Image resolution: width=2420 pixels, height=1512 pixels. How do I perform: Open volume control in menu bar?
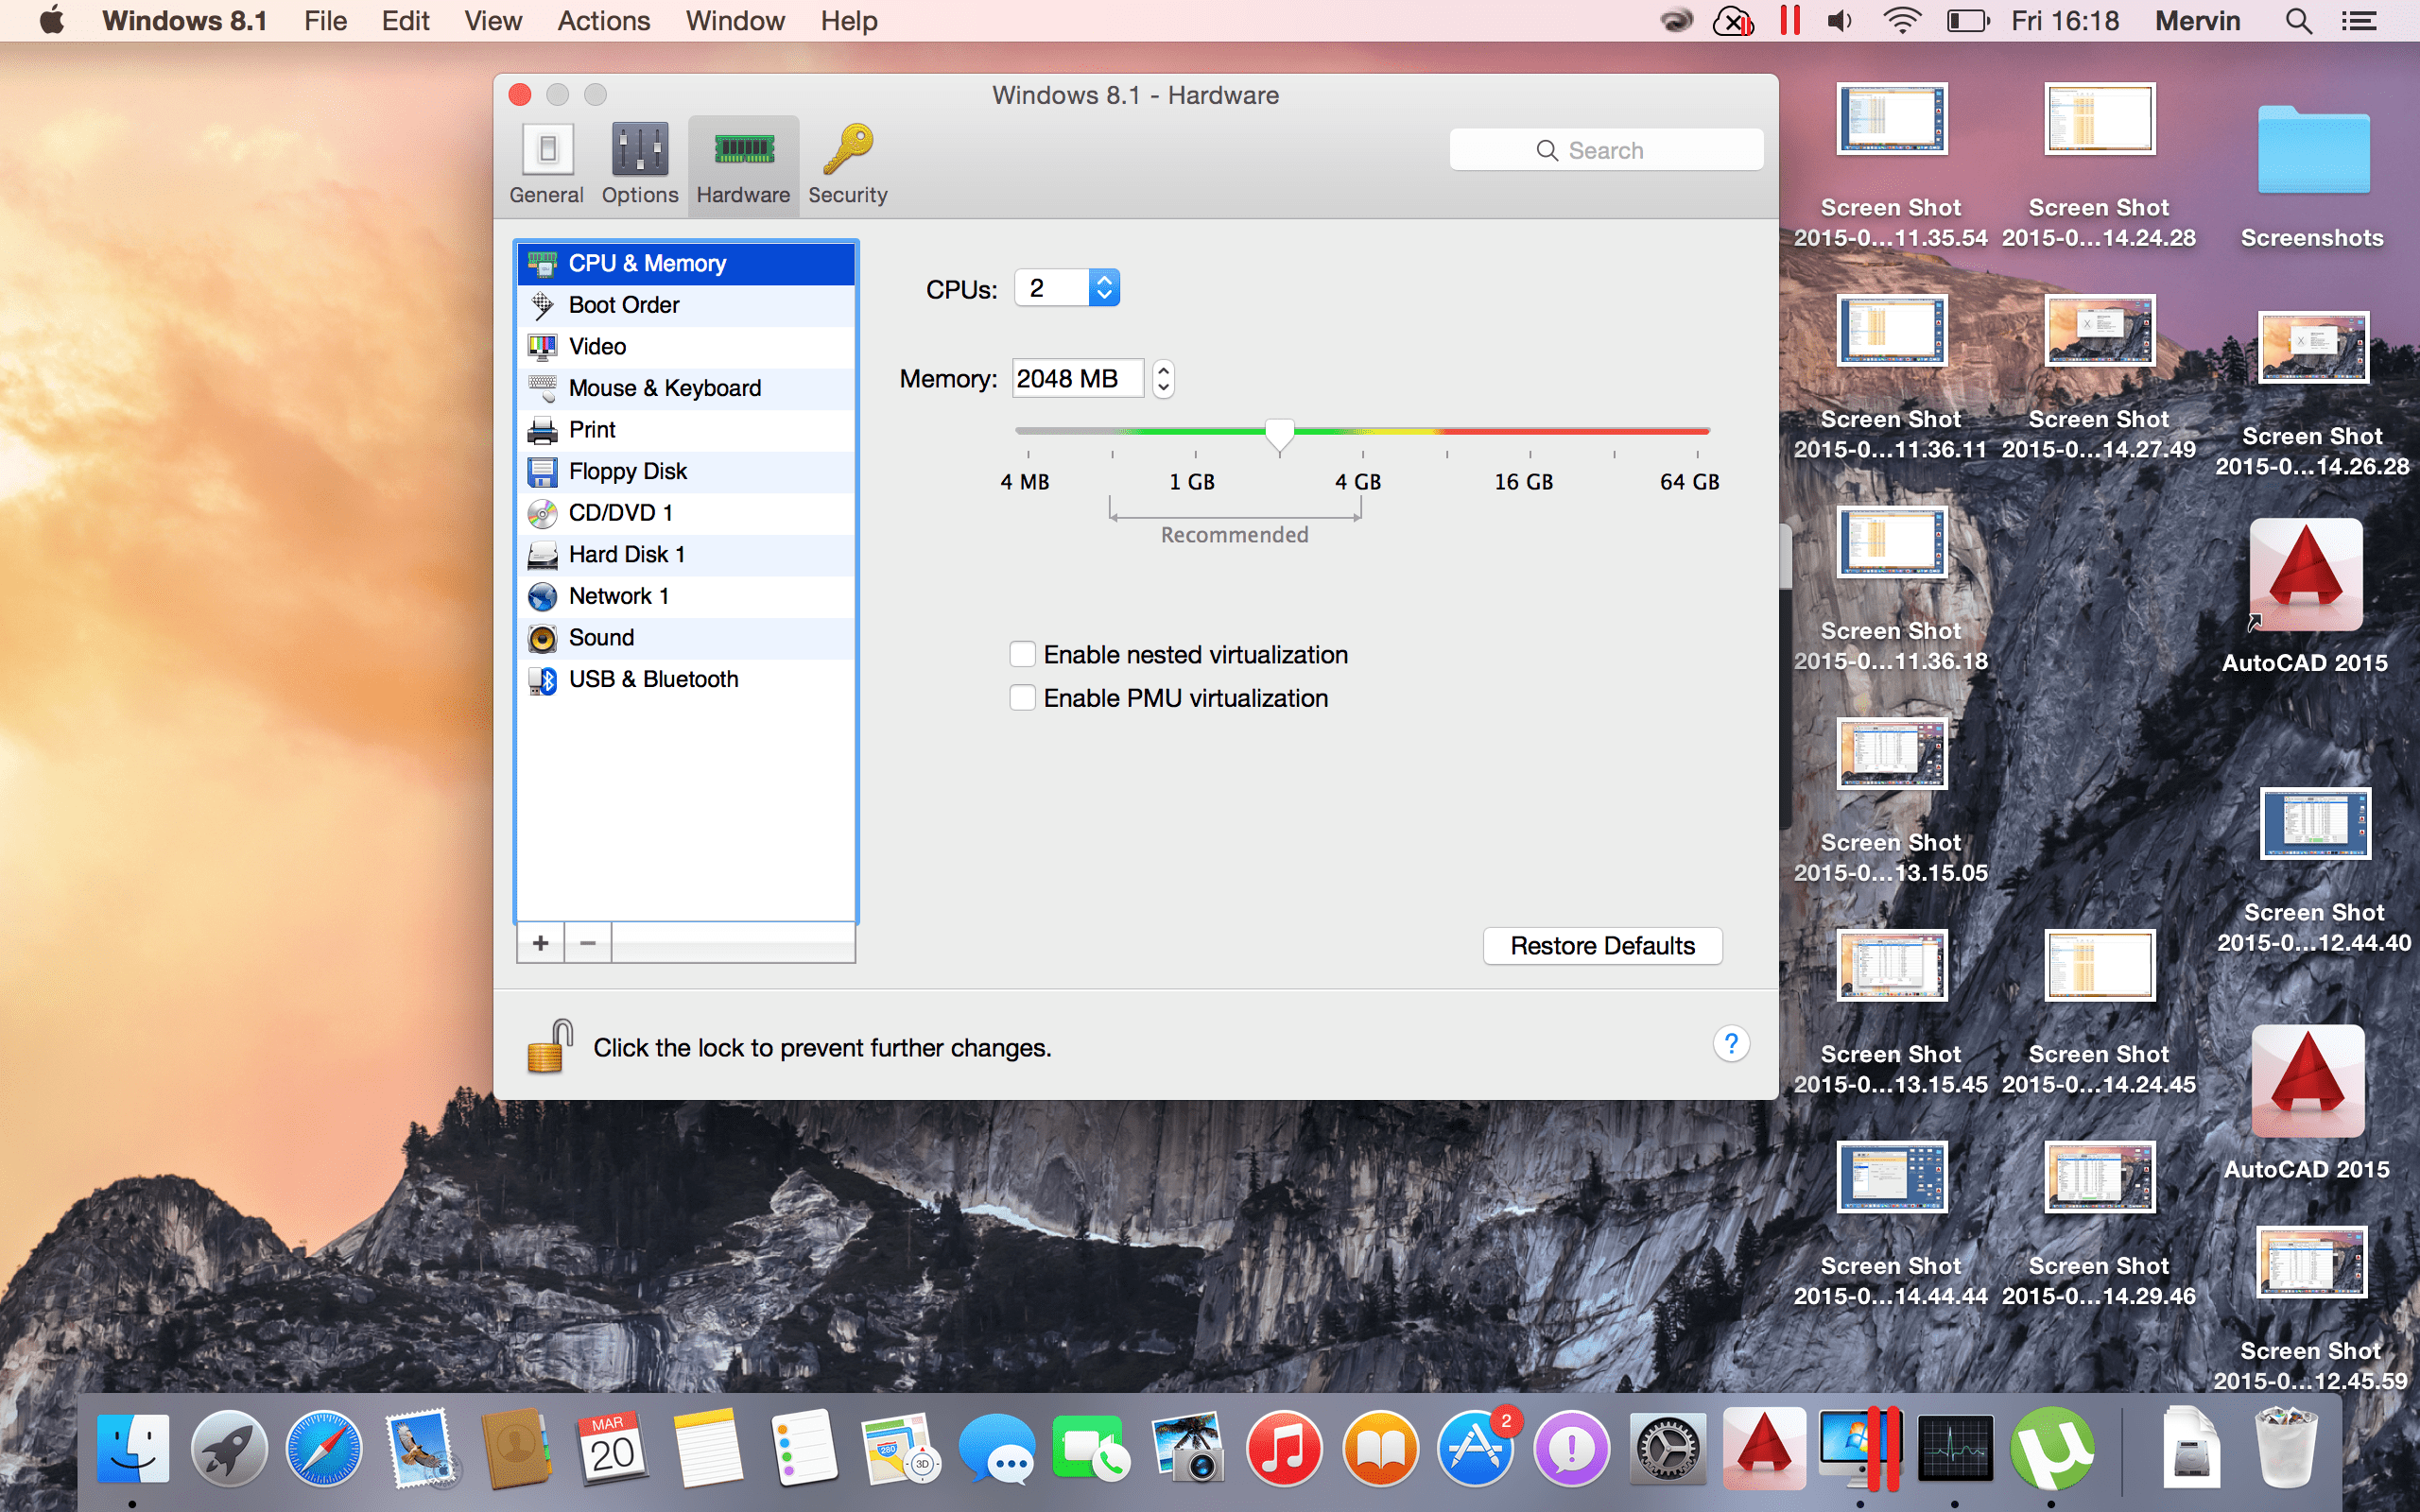pos(1840,21)
